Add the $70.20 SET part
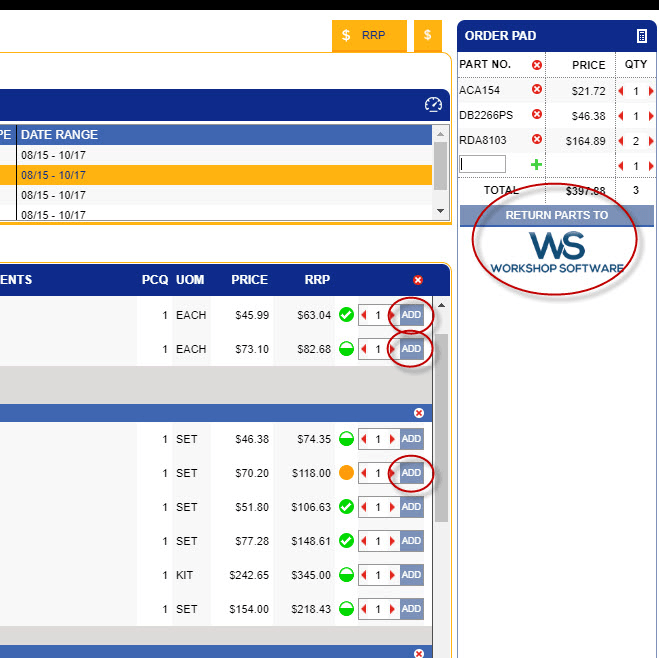This screenshot has height=658, width=659. tap(411, 473)
